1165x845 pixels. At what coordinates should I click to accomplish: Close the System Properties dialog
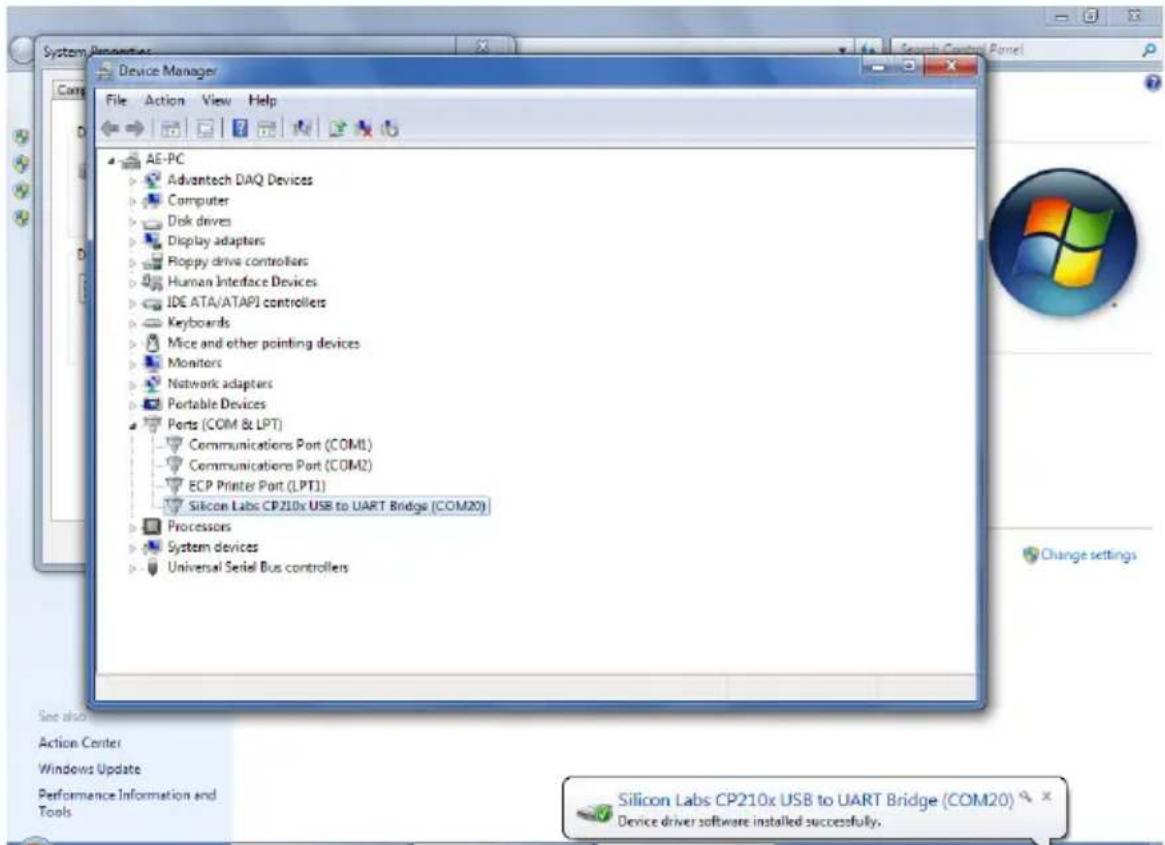[483, 47]
